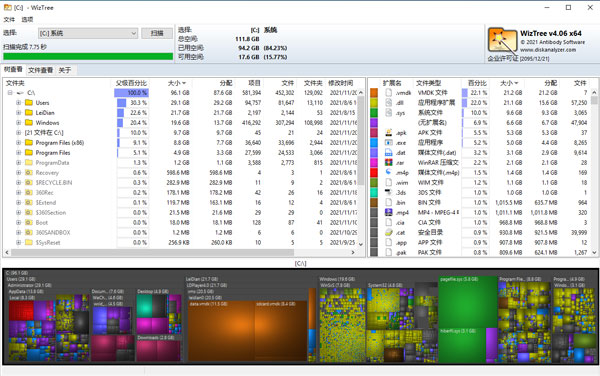Click the data.vmdk block in treemap
600x376 pixels.
coord(221,331)
